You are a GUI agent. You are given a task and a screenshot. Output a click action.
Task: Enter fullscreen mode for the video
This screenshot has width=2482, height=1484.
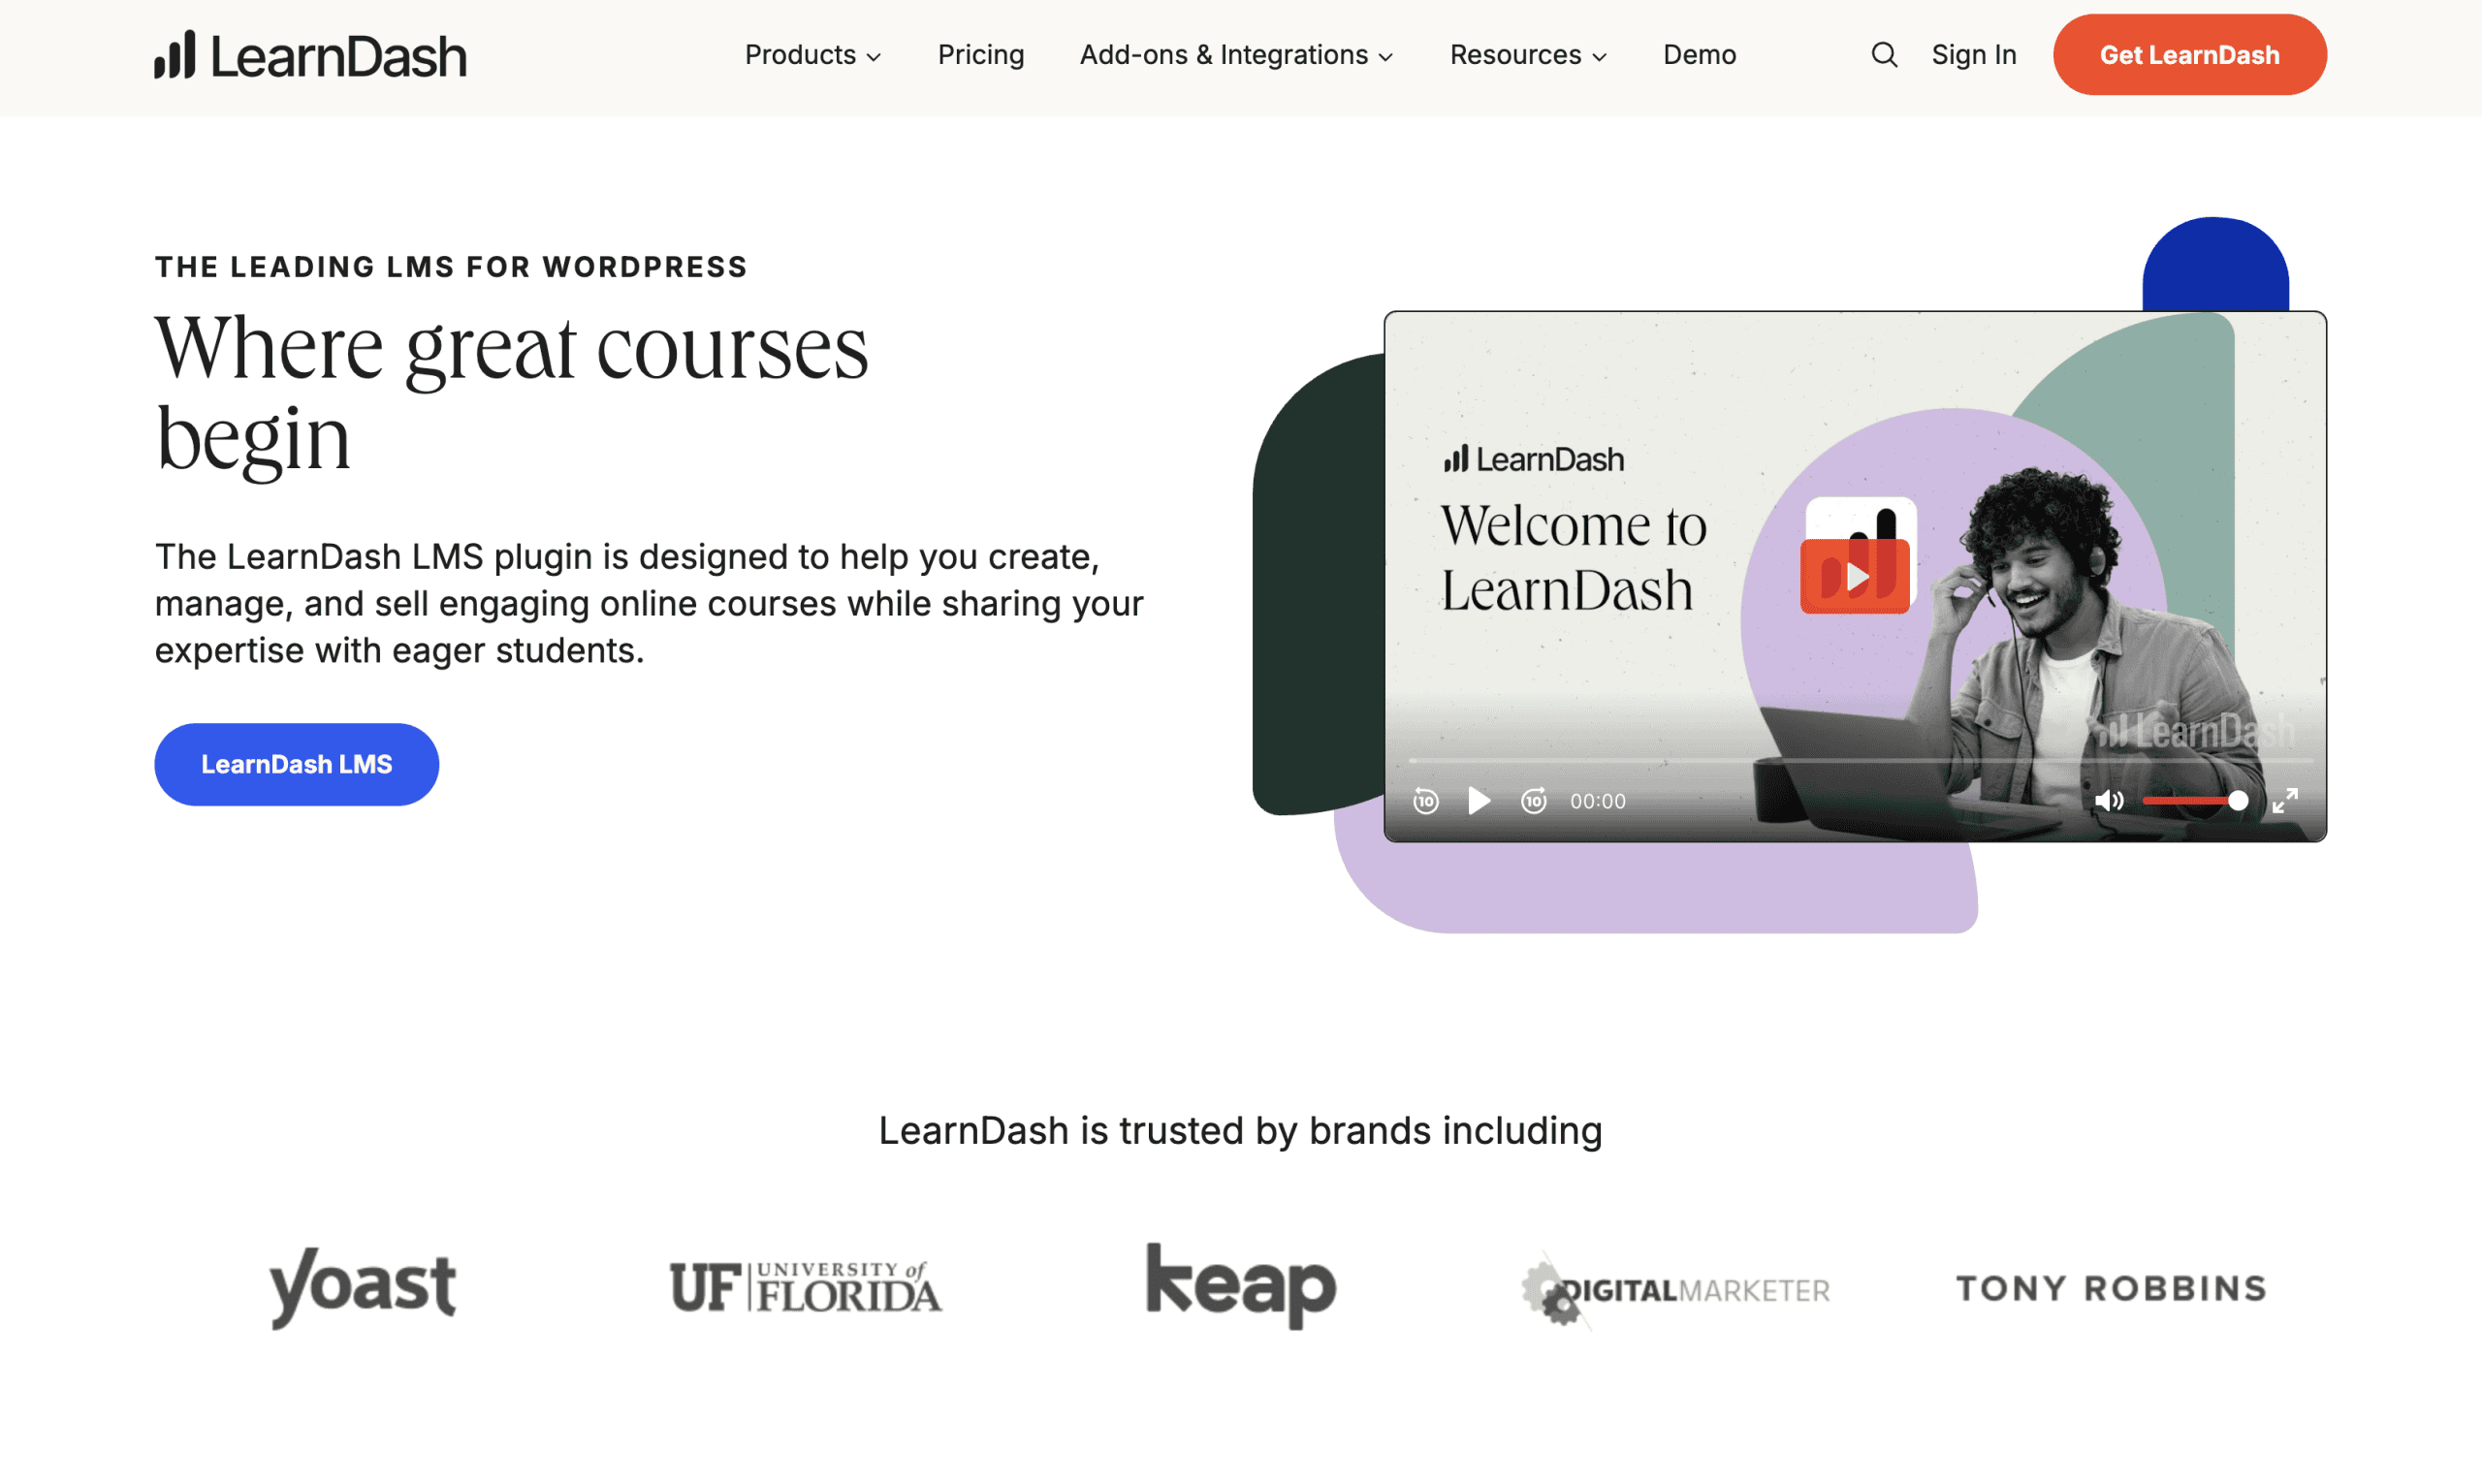(x=2285, y=801)
